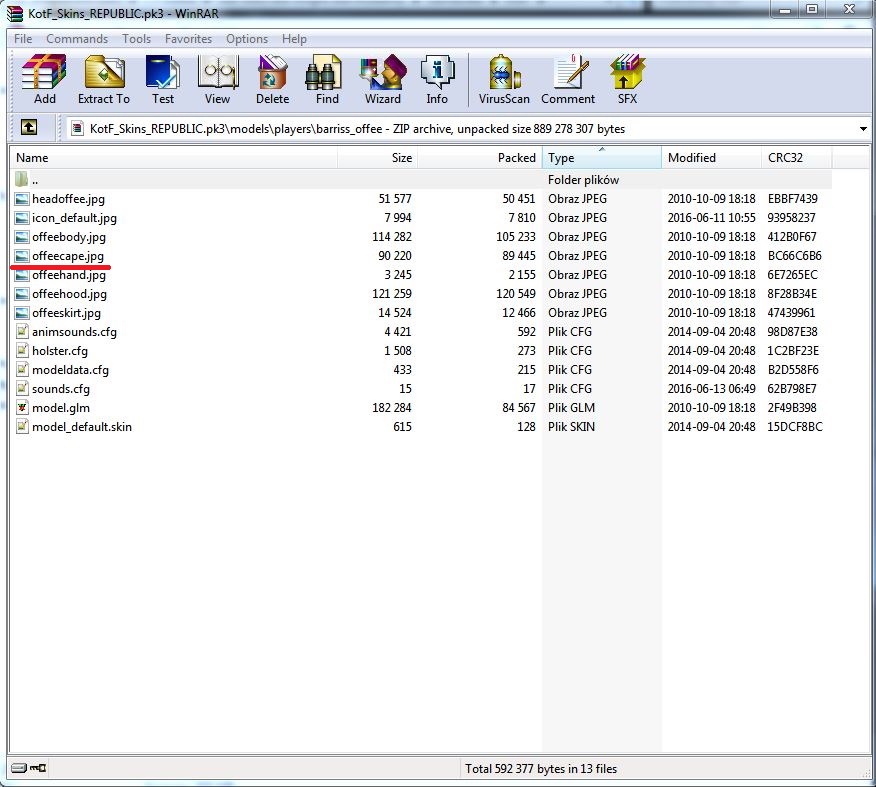
Task: Click the animsounds.cfg file icon
Action: pos(22,332)
